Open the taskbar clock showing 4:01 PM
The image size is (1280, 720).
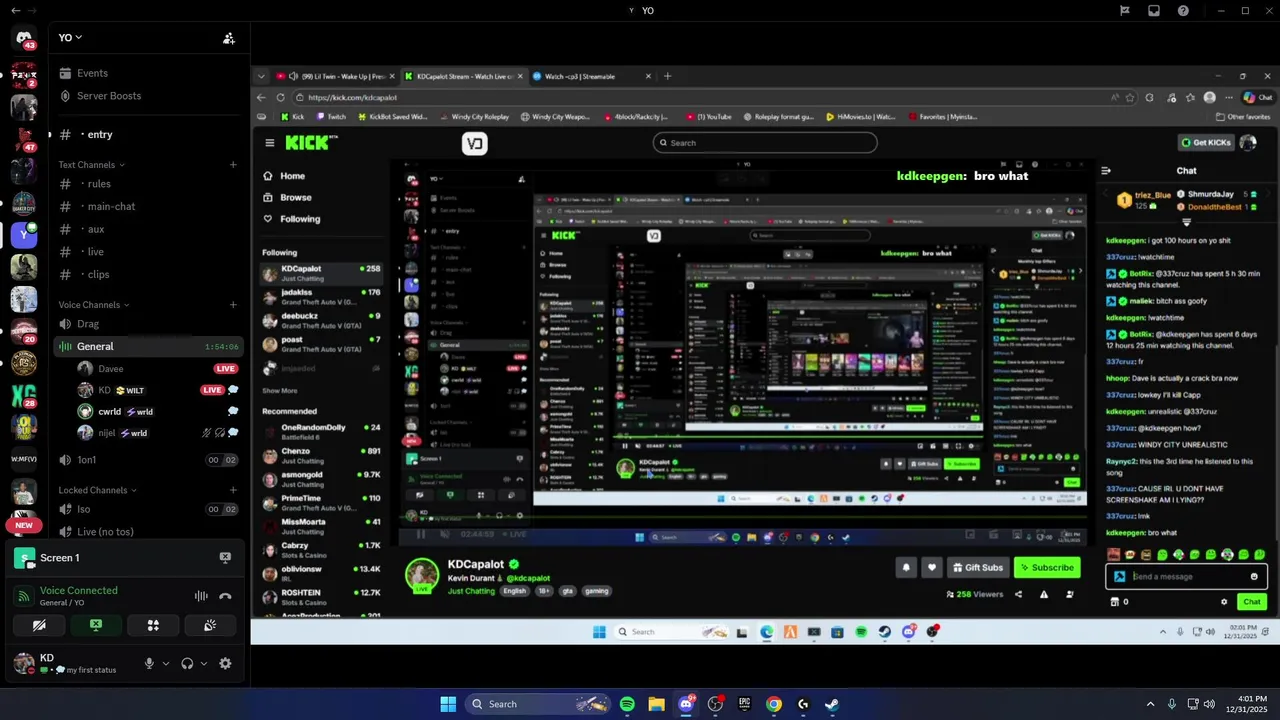[x=1244, y=704]
